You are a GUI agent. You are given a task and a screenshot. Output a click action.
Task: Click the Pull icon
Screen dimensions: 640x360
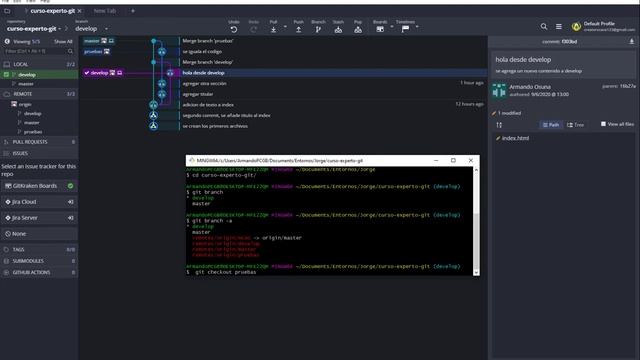pos(273,29)
